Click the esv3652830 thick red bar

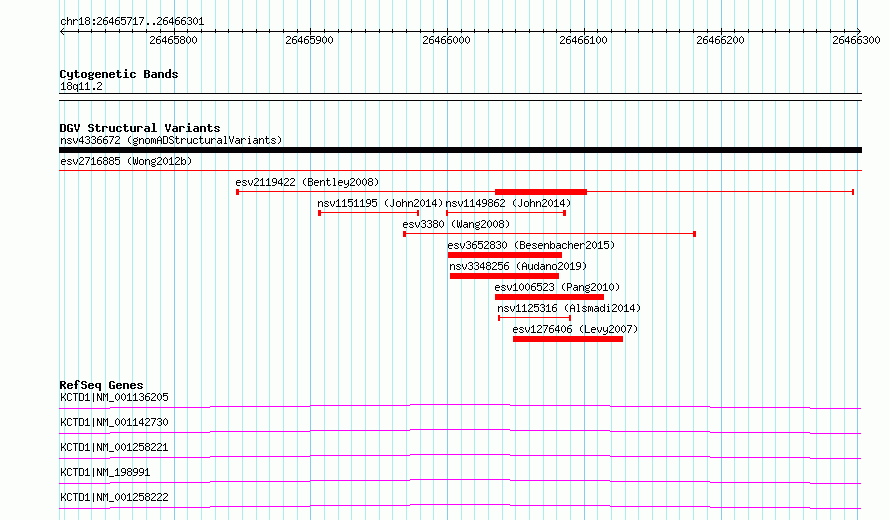505,255
